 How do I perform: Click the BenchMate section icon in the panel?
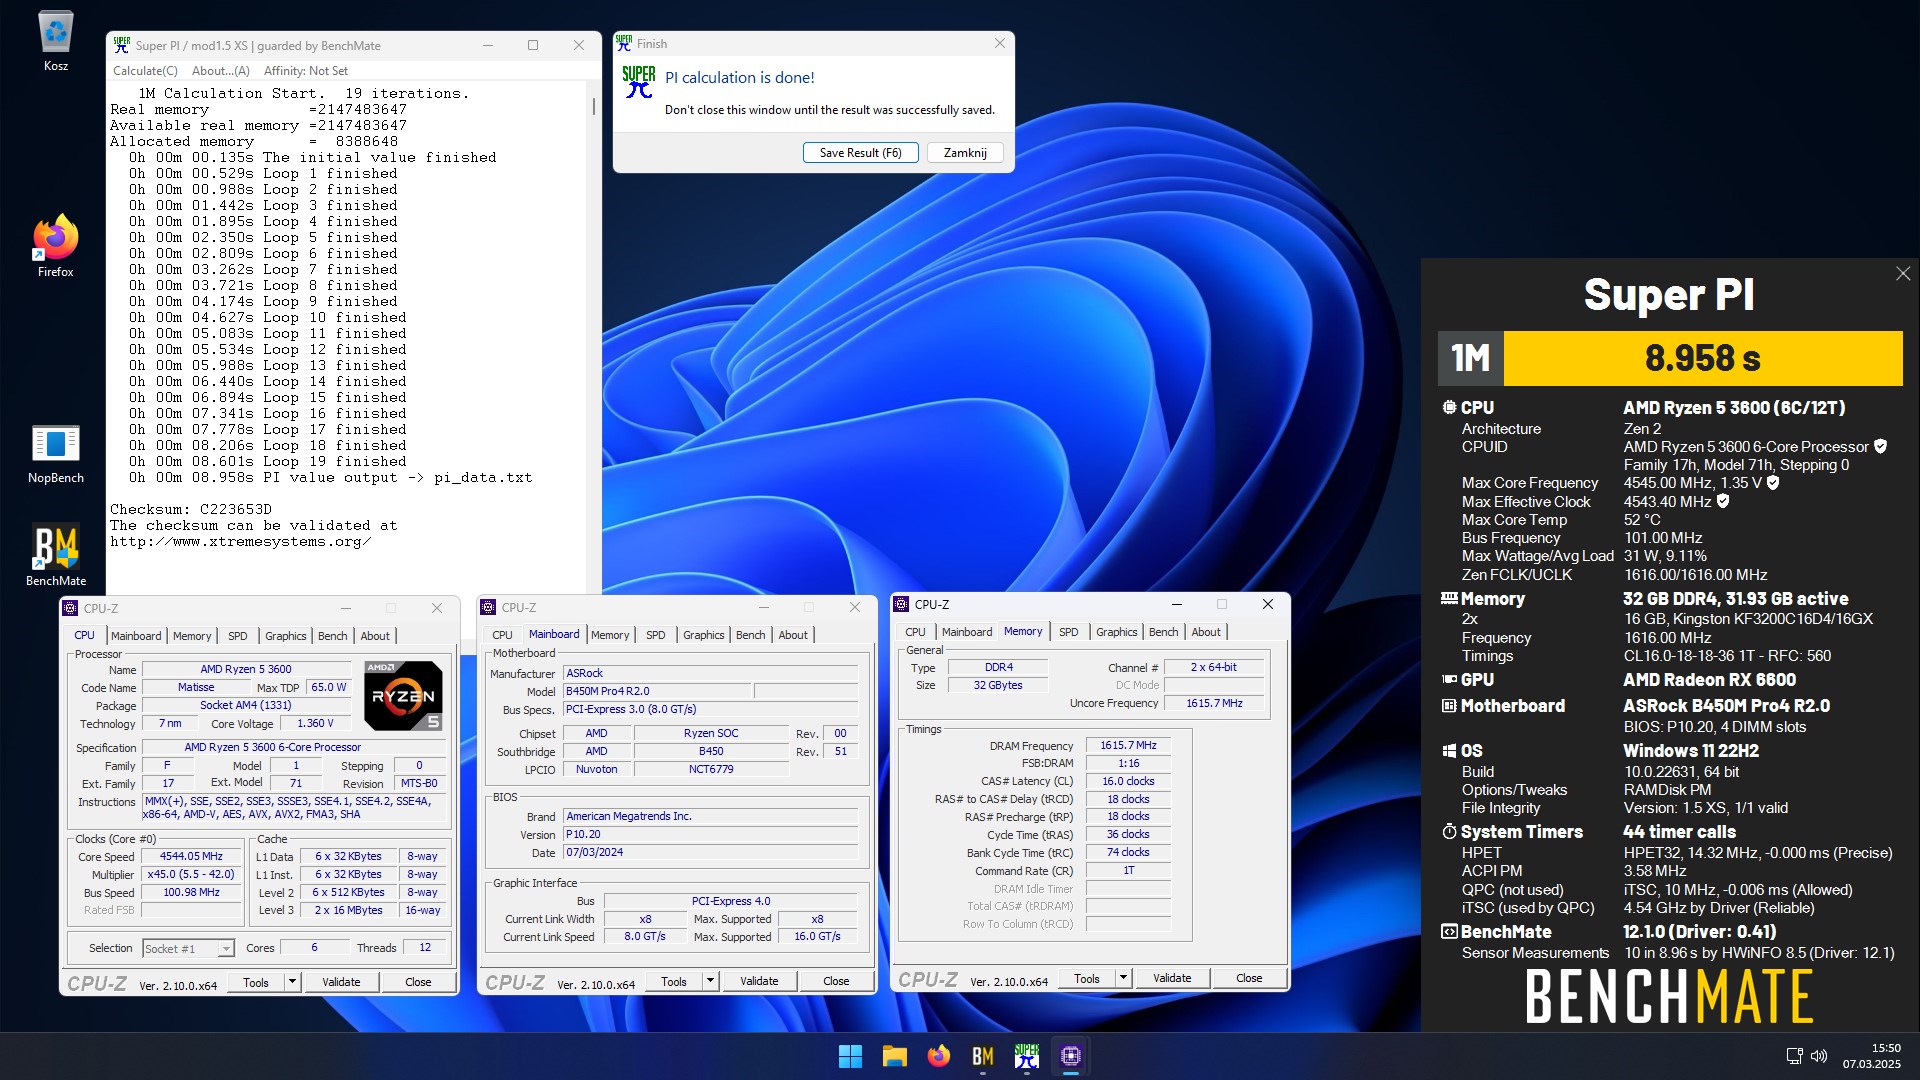point(1449,931)
